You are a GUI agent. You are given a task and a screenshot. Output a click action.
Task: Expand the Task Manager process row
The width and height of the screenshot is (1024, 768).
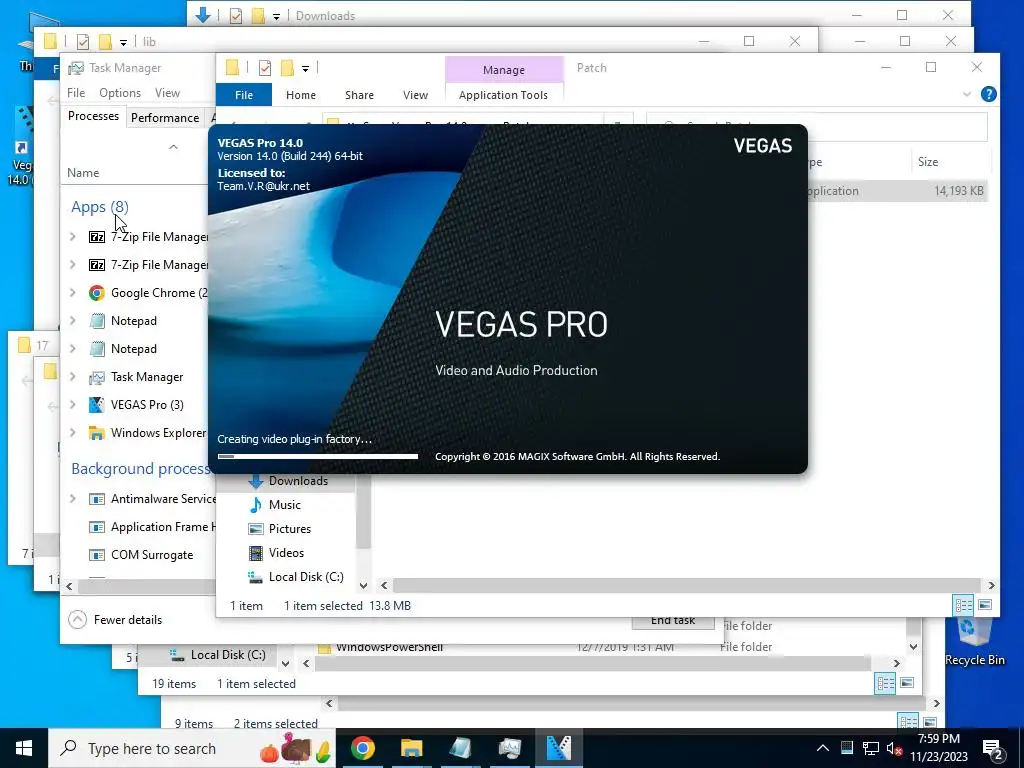click(72, 377)
